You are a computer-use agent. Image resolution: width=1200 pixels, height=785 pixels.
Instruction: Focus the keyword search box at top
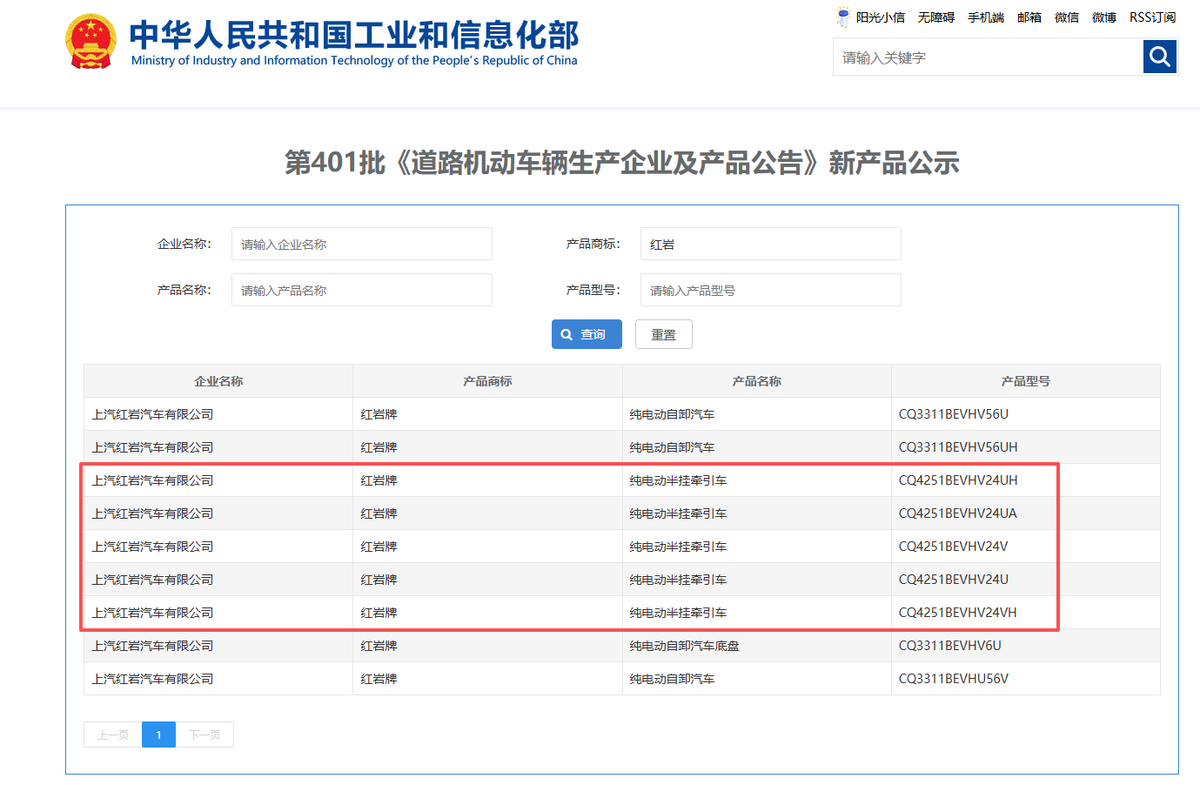tap(987, 58)
